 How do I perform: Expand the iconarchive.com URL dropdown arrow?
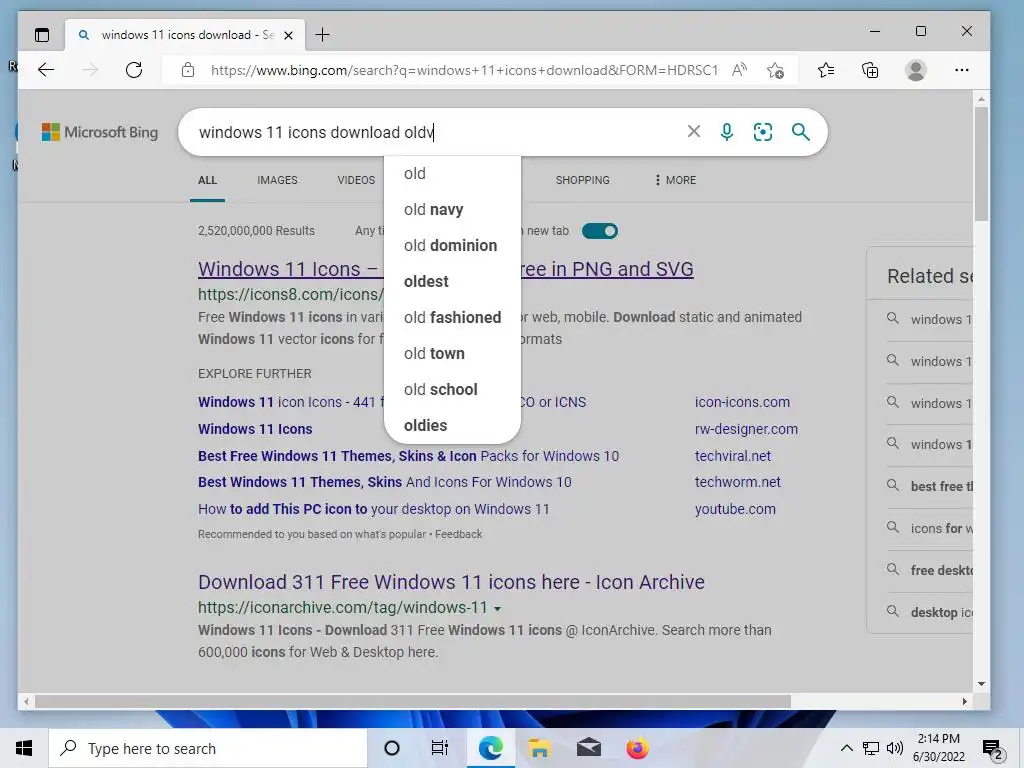click(498, 609)
